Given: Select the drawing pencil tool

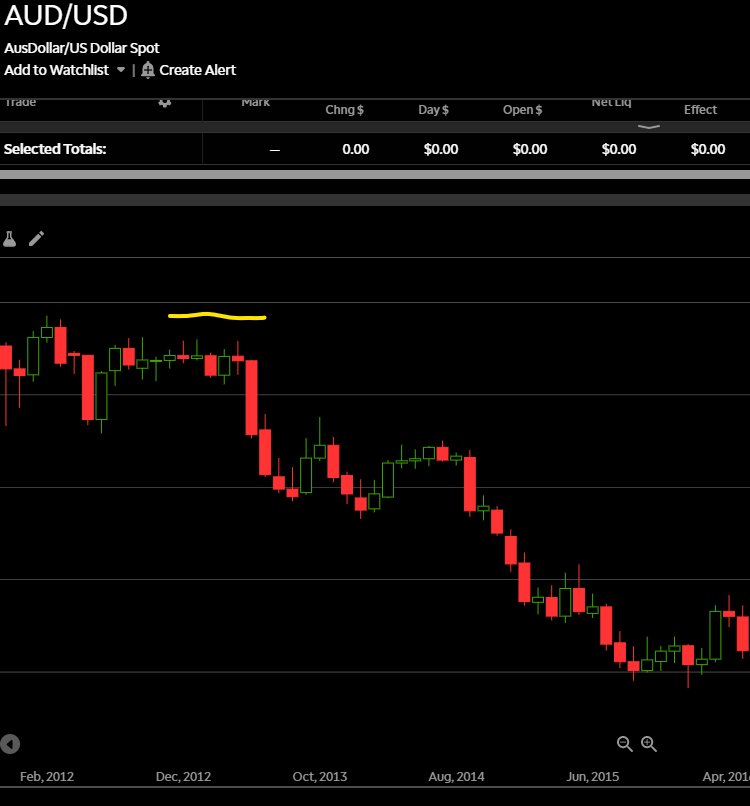Looking at the screenshot, I should coord(36,239).
